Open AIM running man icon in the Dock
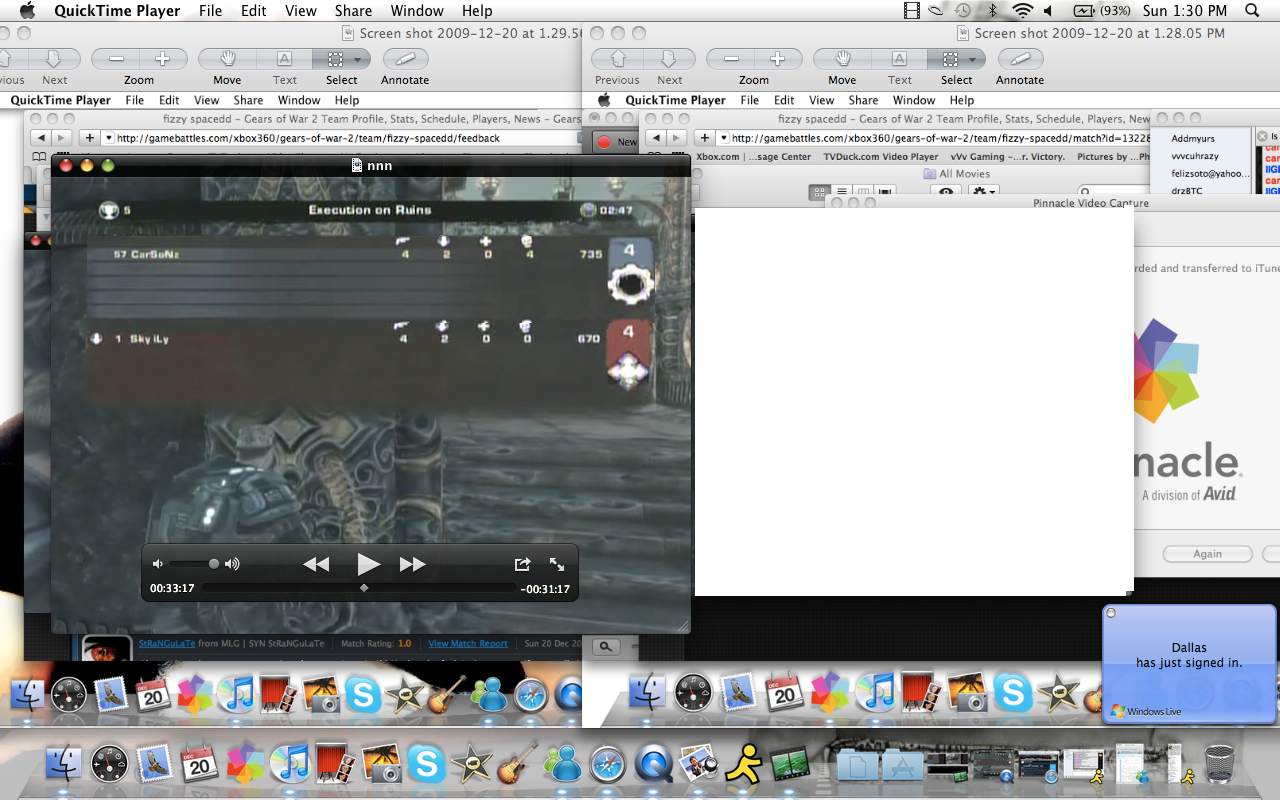The width and height of the screenshot is (1280, 800). [745, 763]
